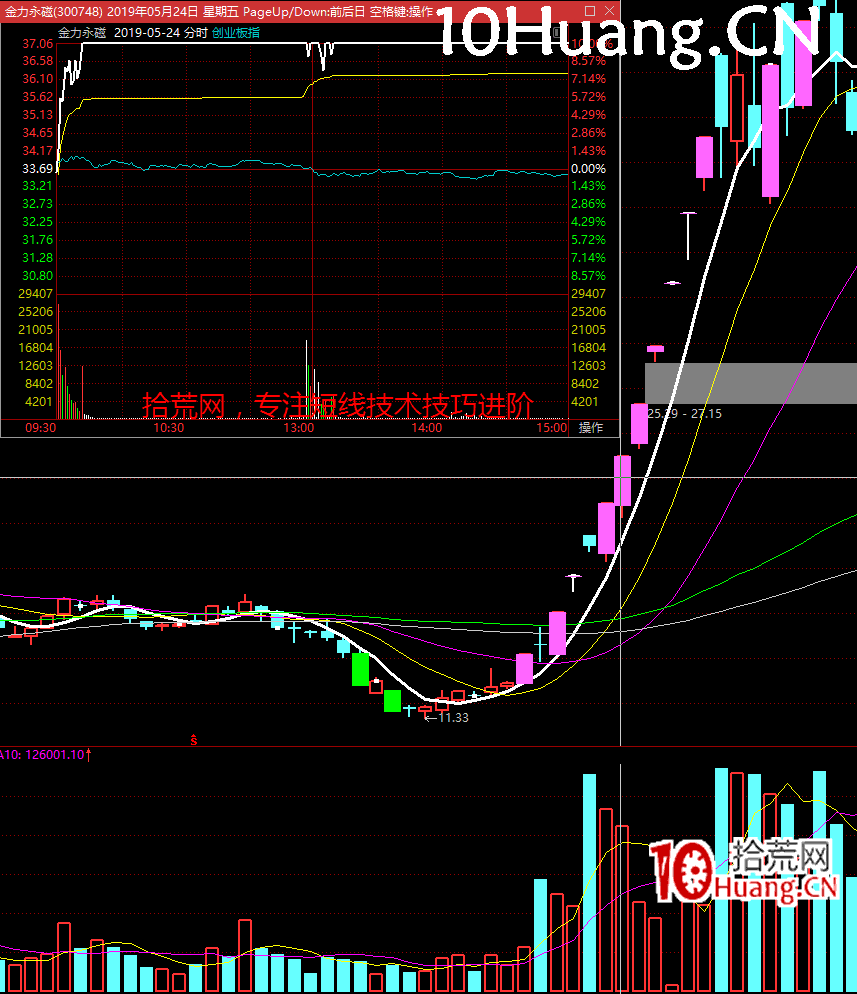Click the 25.29 - 27.15 gap label
Viewport: 857px width, 994px height.
click(685, 413)
